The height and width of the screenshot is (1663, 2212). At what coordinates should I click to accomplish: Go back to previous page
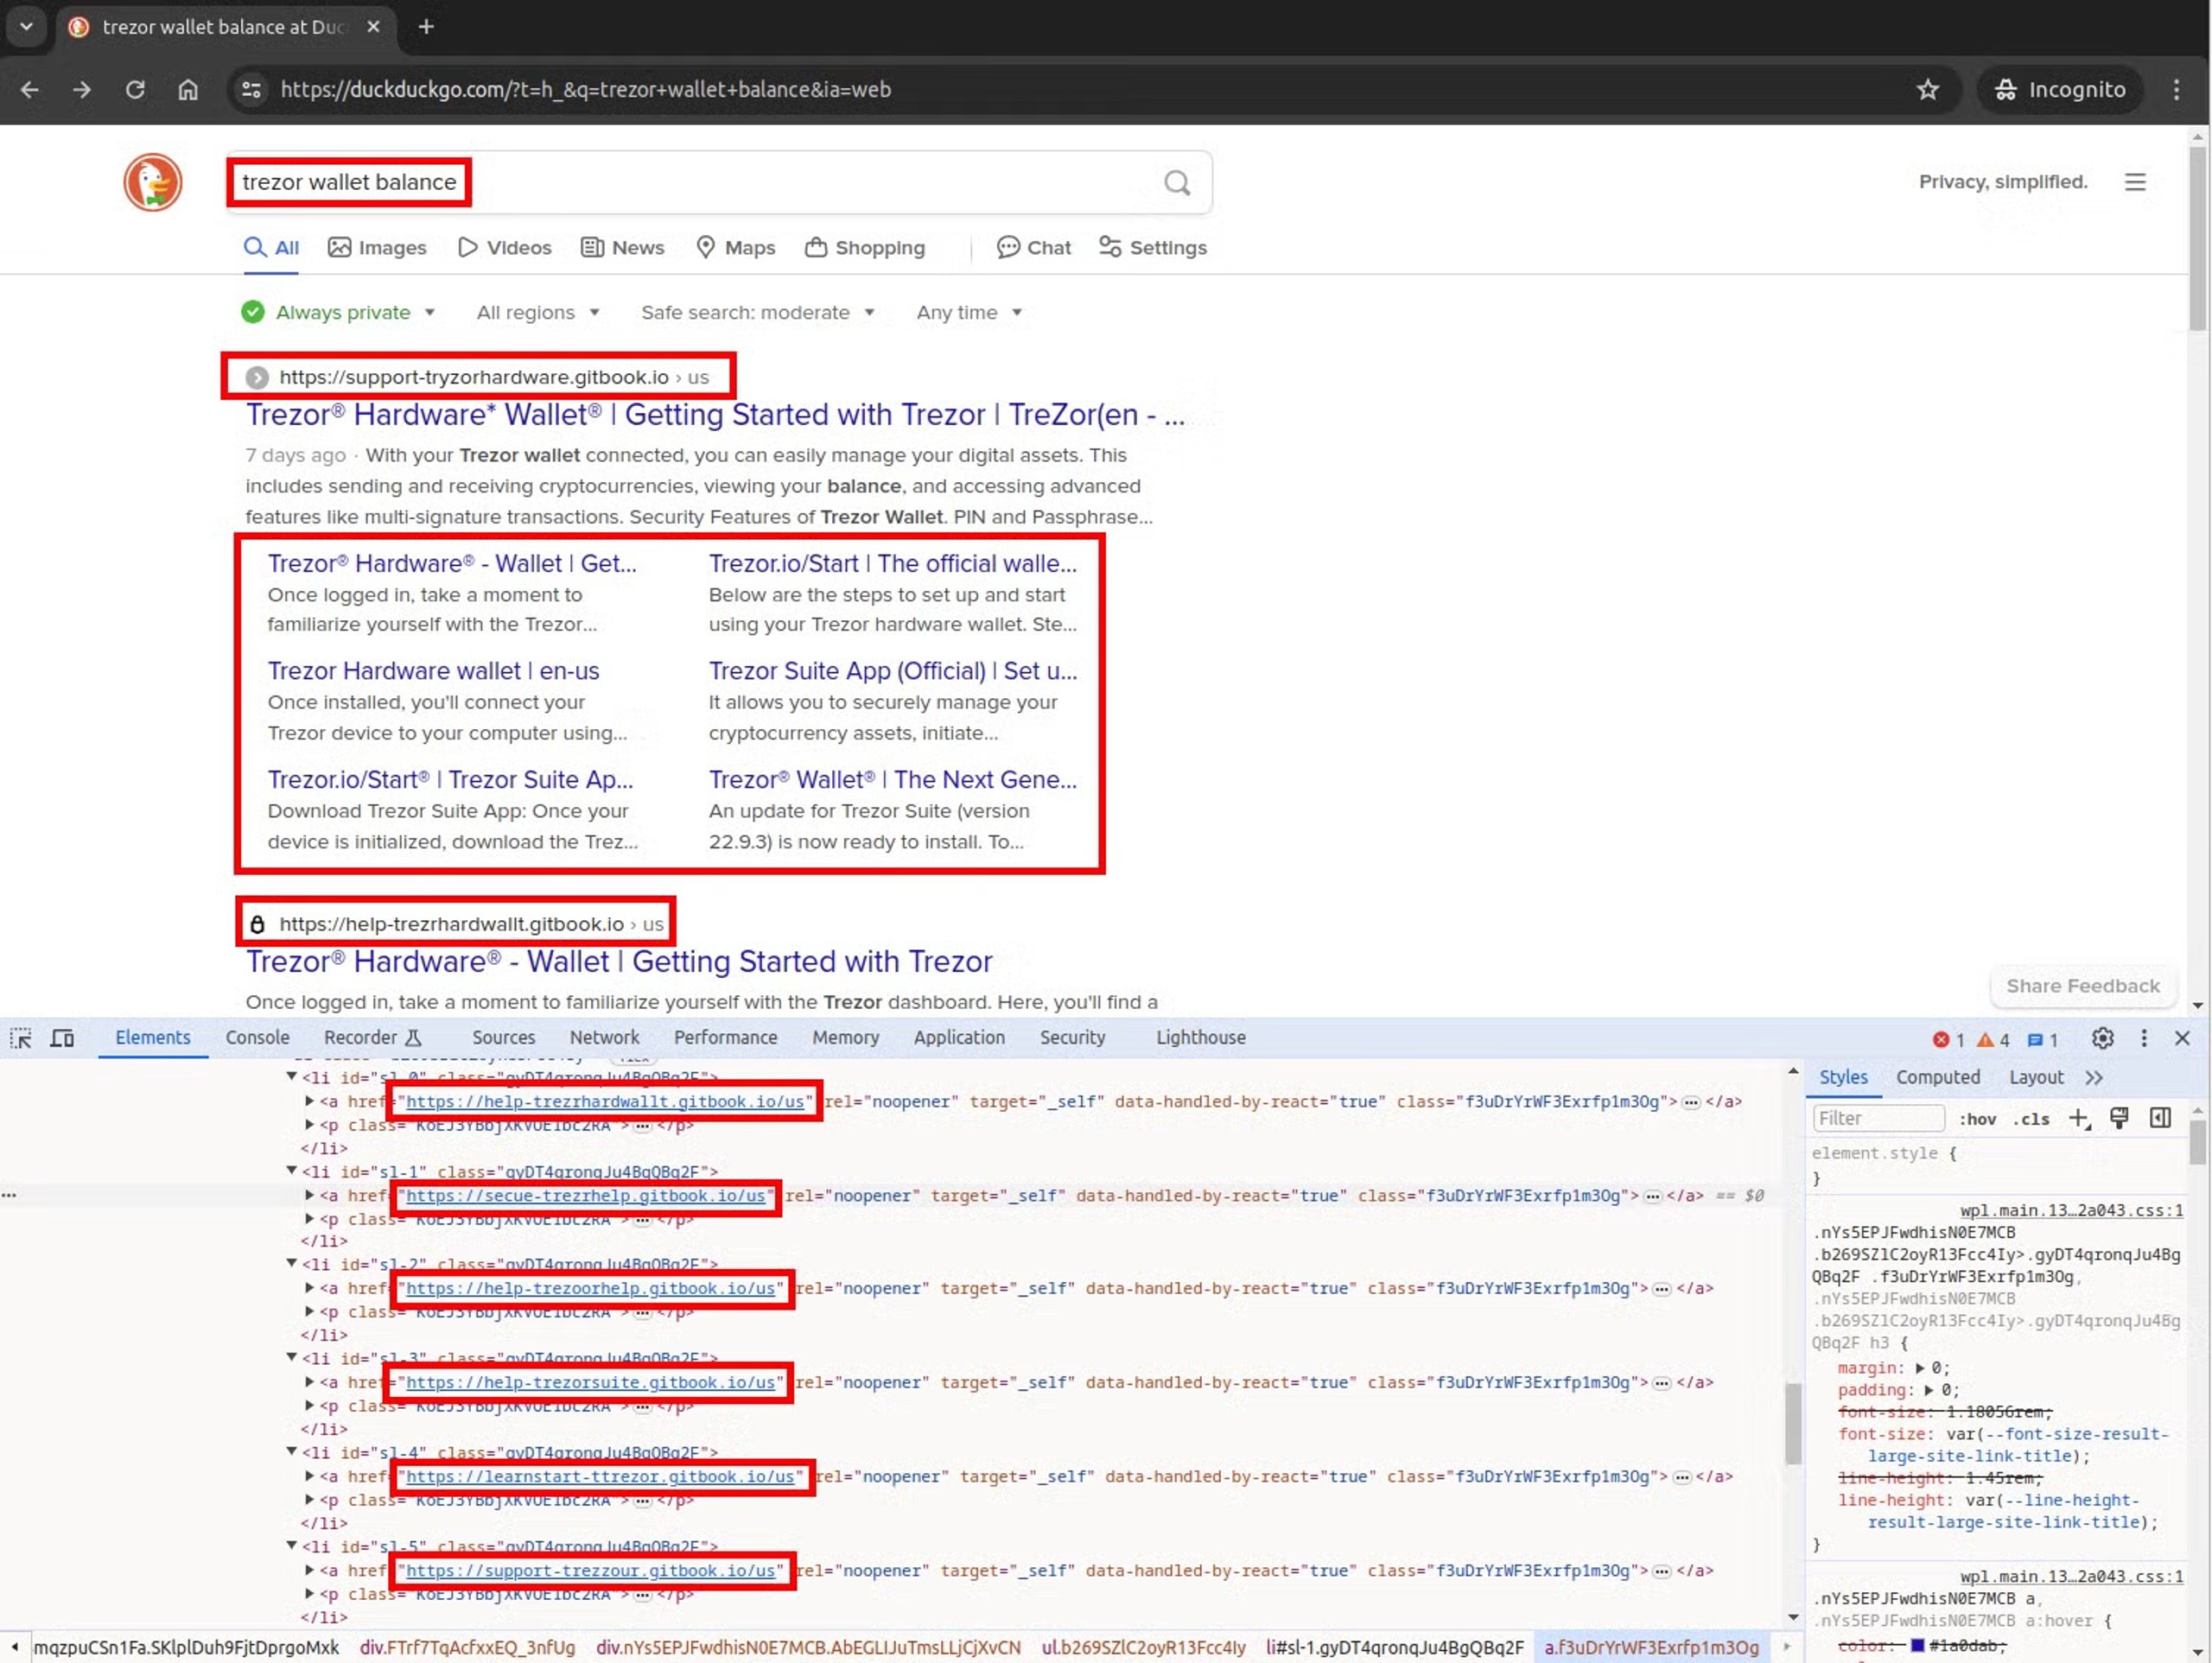(30, 90)
